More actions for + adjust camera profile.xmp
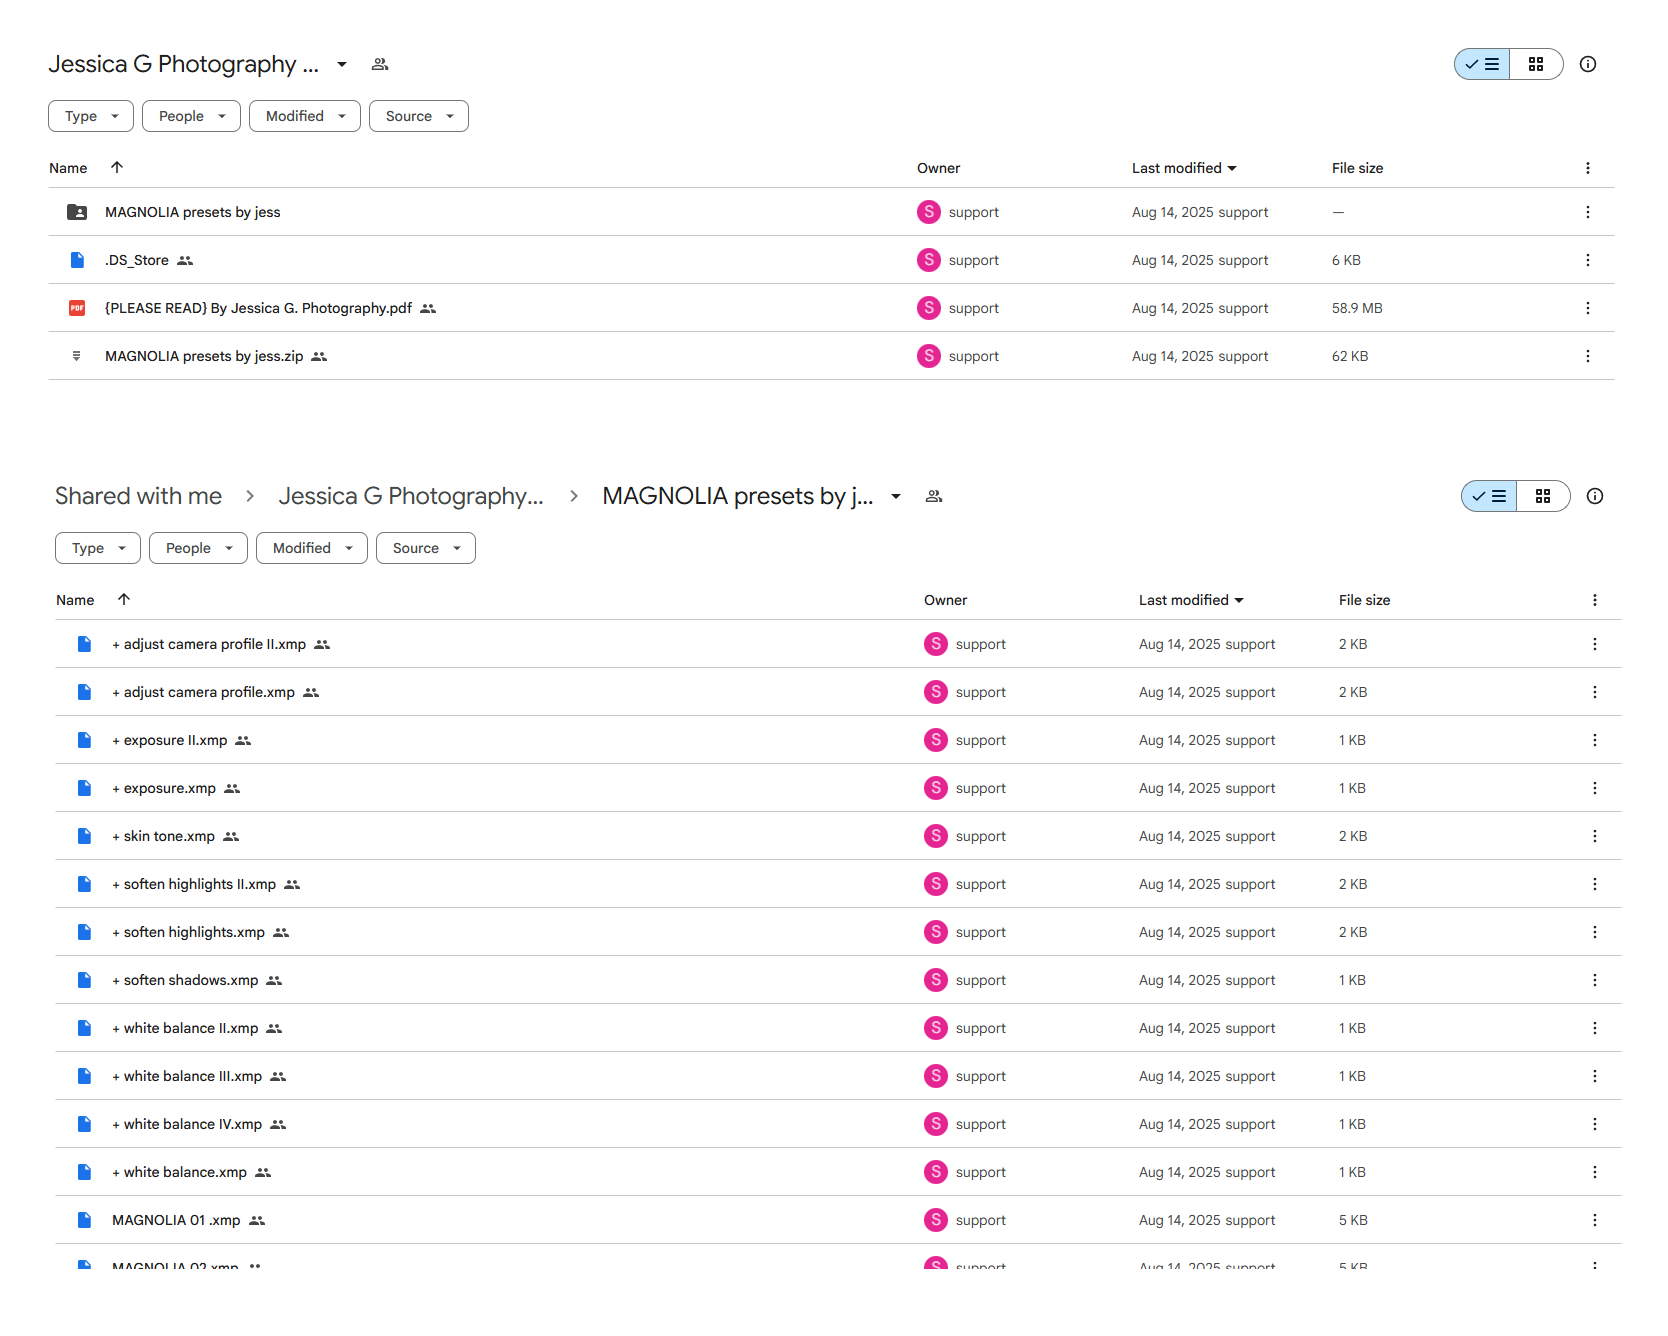Screen dimensions: 1668x1336 (1595, 692)
